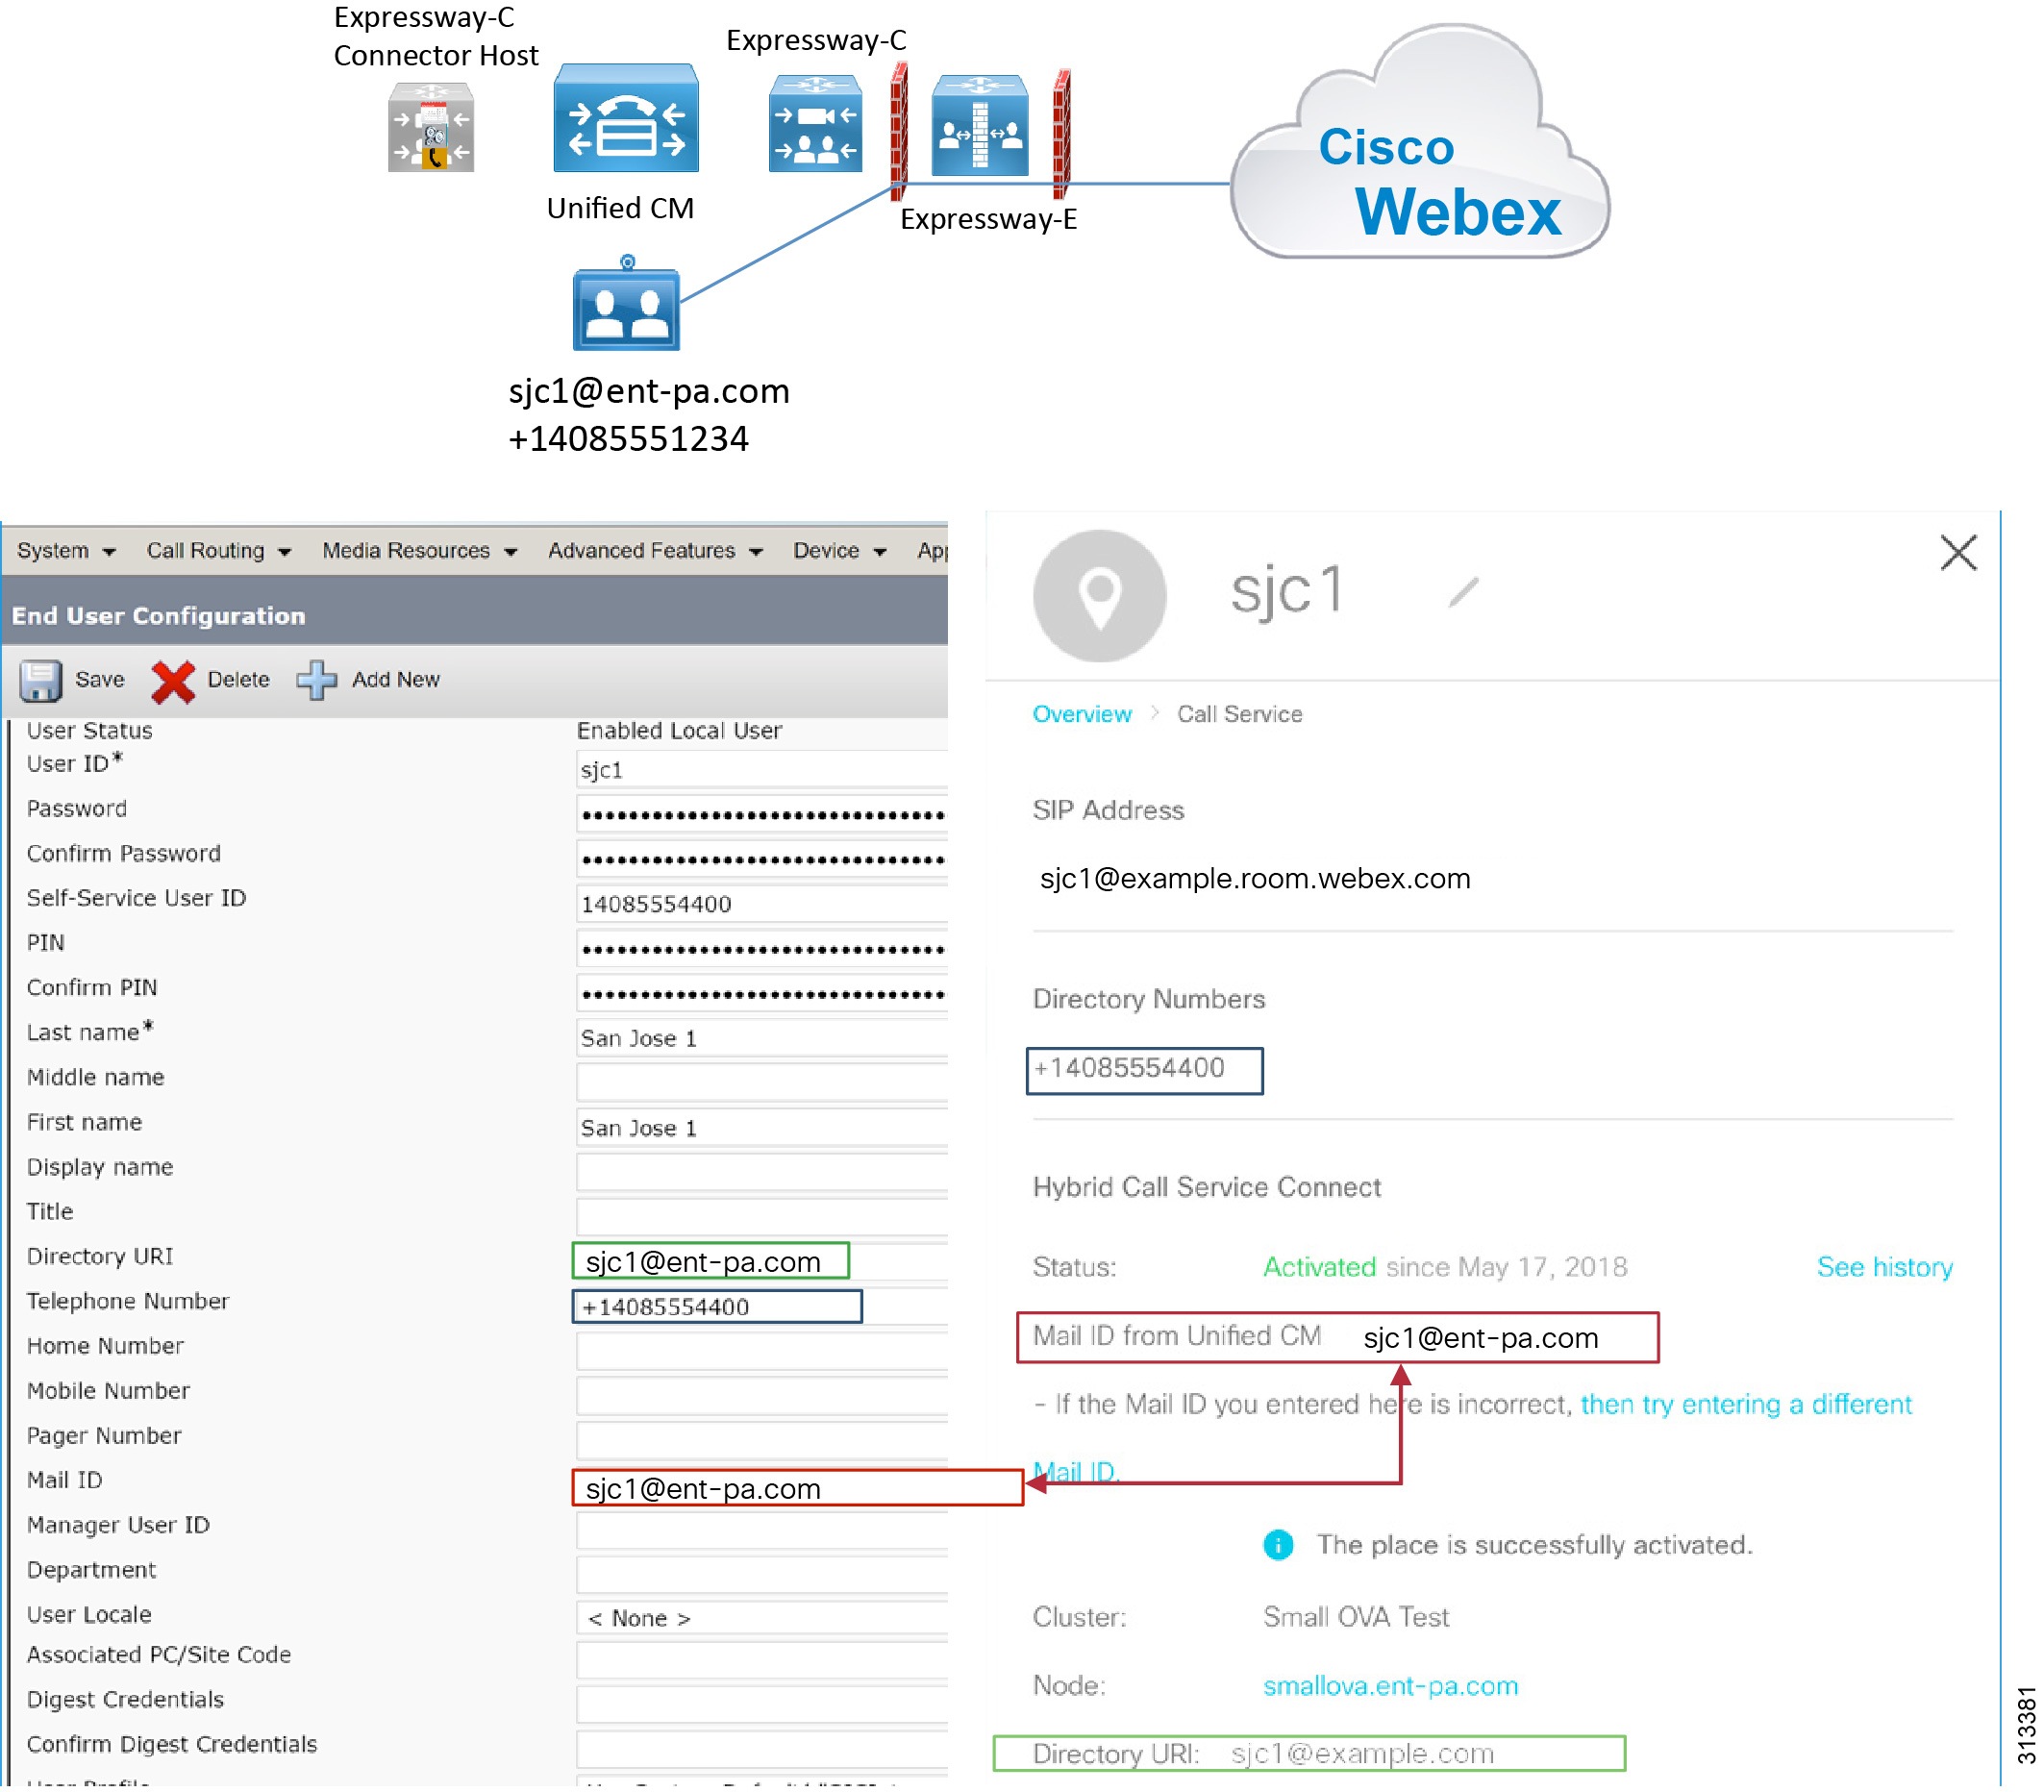Click the sjc1@example.room.webex.com SIP address
Viewport: 2044px width, 1792px height.
pyautogui.click(x=1255, y=879)
